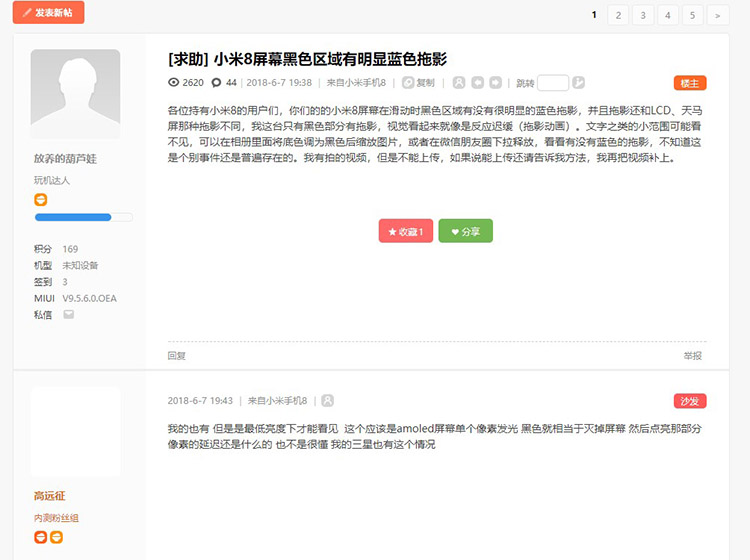This screenshot has width=750, height=560.
Task: Click the 楼主 badge
Action: (690, 83)
